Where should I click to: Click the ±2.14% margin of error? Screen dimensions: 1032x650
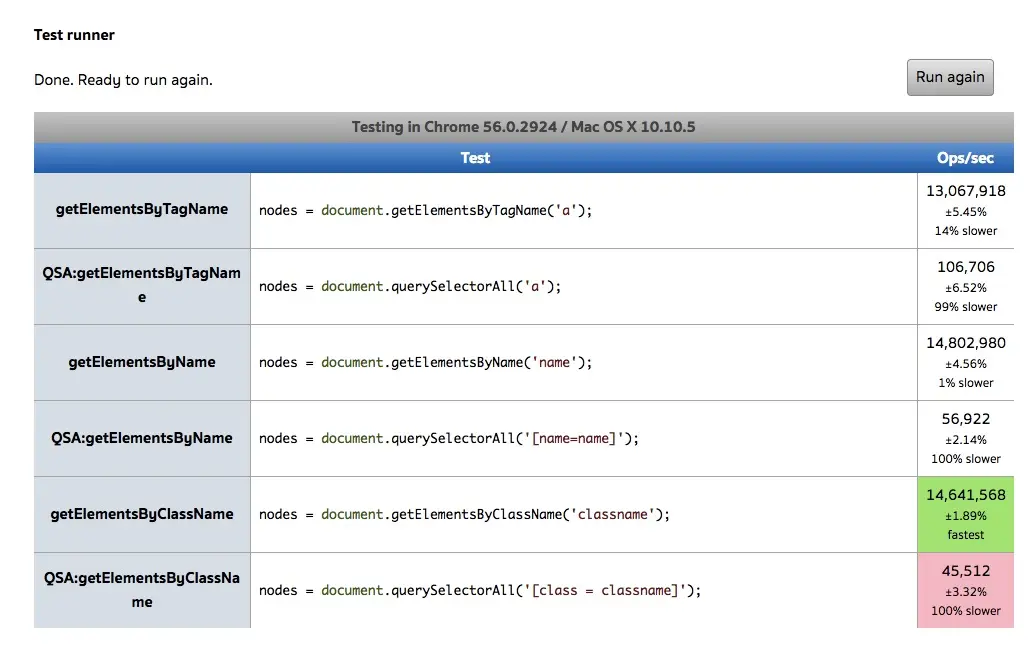click(x=966, y=439)
